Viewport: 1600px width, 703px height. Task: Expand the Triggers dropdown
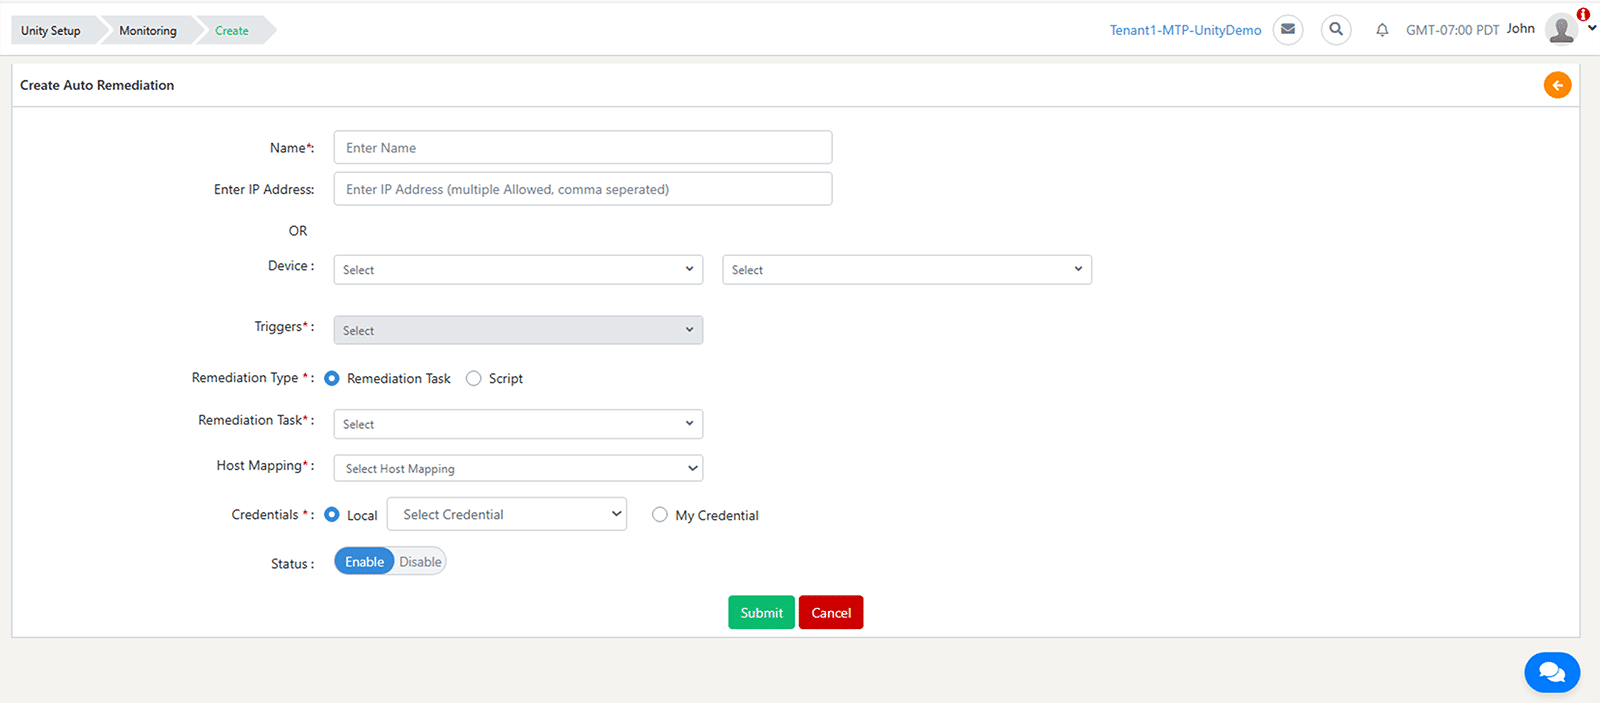click(x=518, y=330)
